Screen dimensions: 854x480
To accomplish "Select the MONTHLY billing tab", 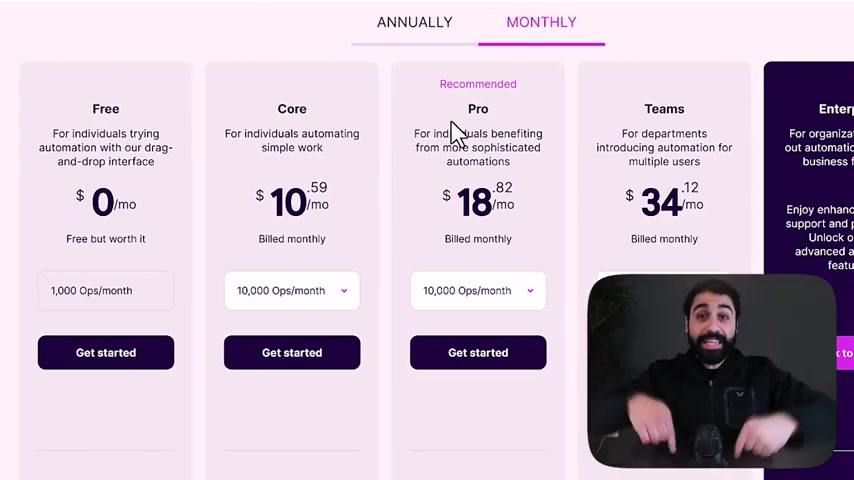I will [541, 22].
